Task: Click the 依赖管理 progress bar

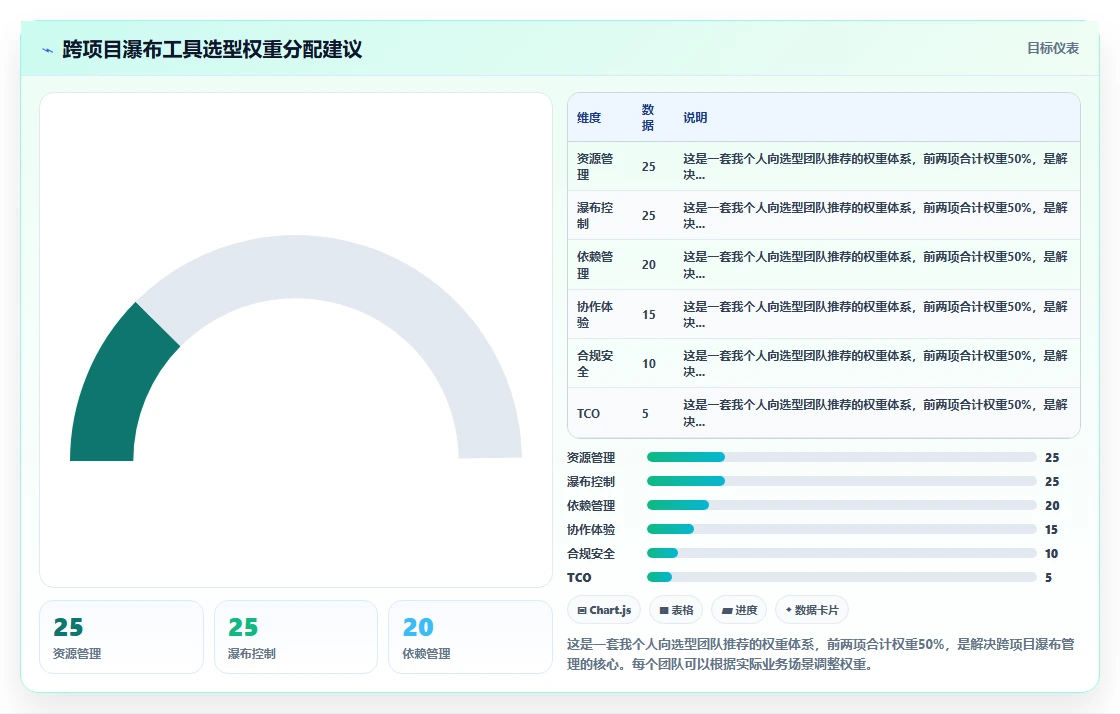Action: [x=841, y=505]
